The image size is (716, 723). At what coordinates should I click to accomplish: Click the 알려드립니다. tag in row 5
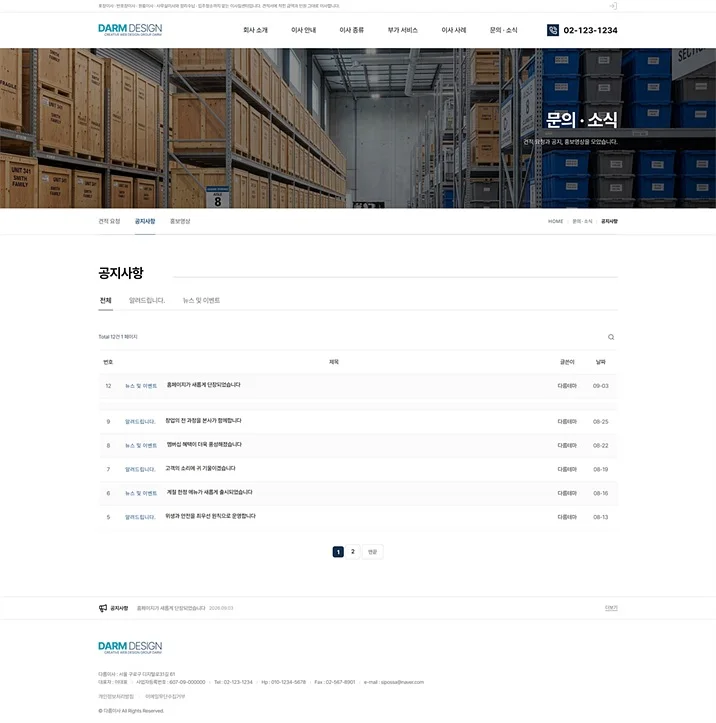[140, 518]
